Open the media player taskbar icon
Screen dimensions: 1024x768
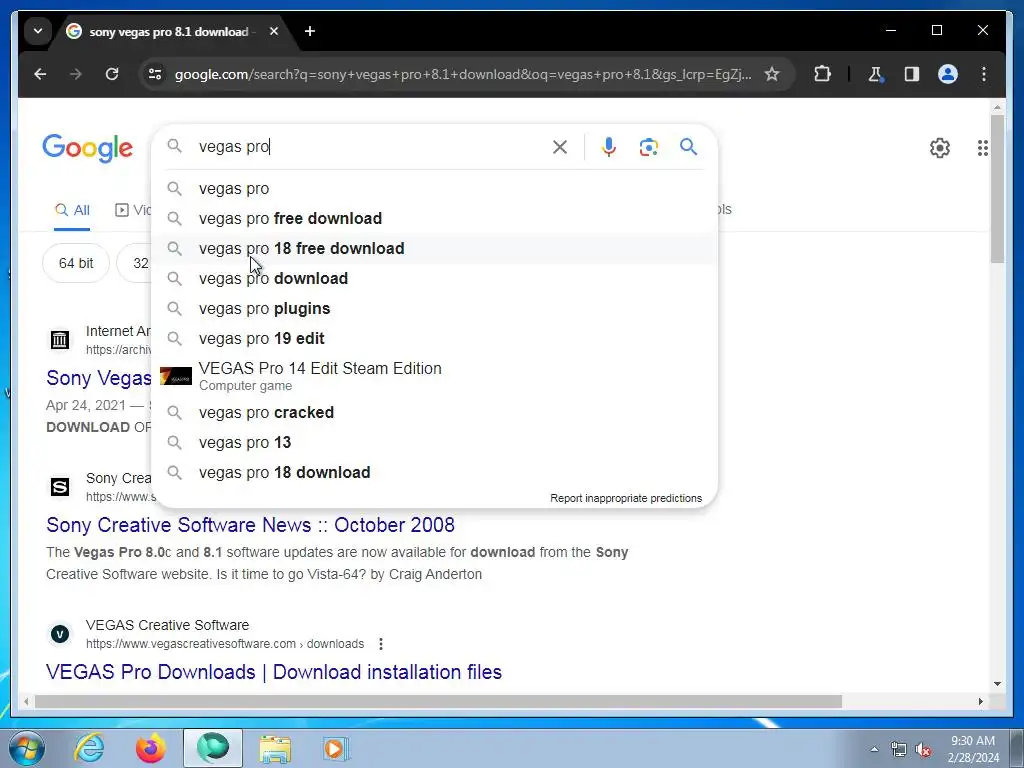tap(336, 748)
